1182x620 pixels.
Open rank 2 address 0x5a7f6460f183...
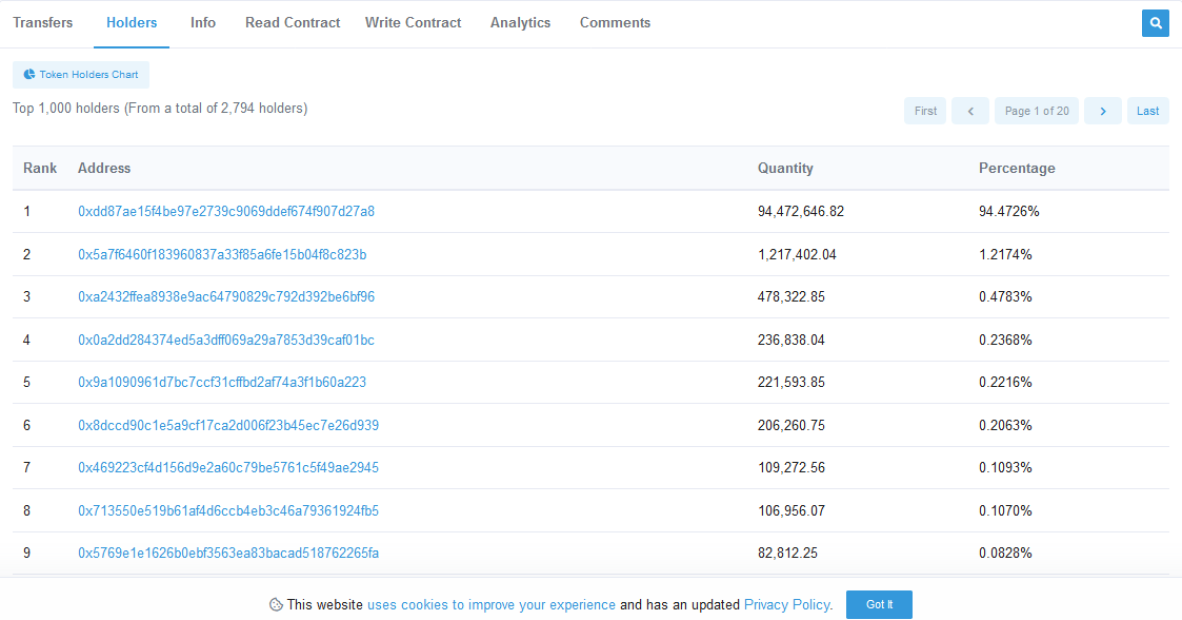click(x=222, y=254)
